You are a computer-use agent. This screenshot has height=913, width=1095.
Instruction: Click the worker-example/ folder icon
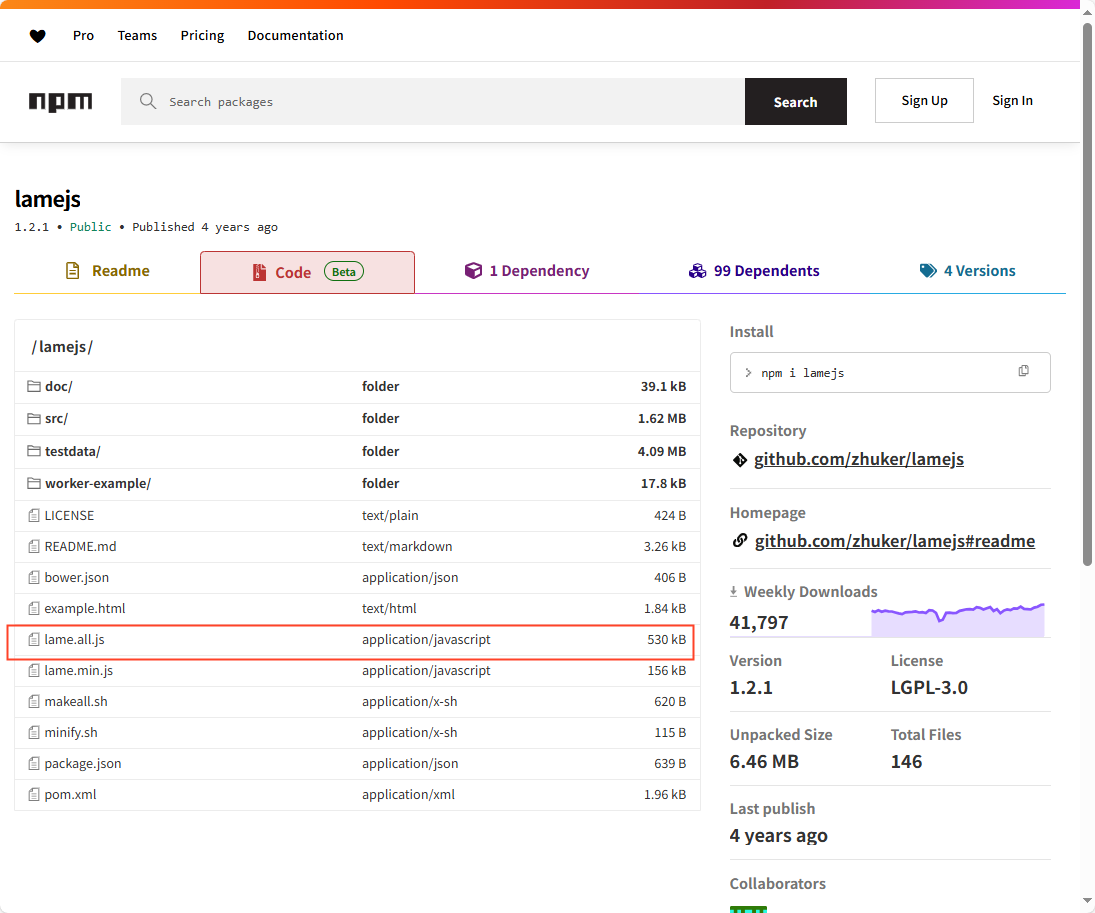[34, 483]
